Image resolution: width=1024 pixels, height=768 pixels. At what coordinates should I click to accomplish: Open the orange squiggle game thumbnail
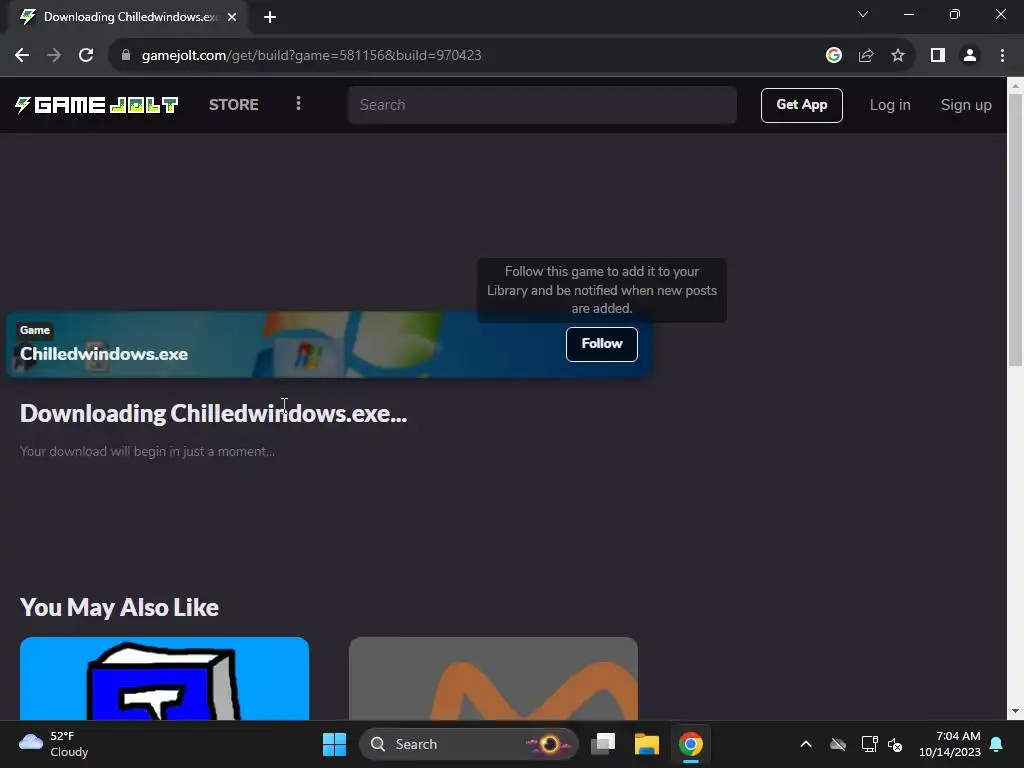tap(493, 679)
